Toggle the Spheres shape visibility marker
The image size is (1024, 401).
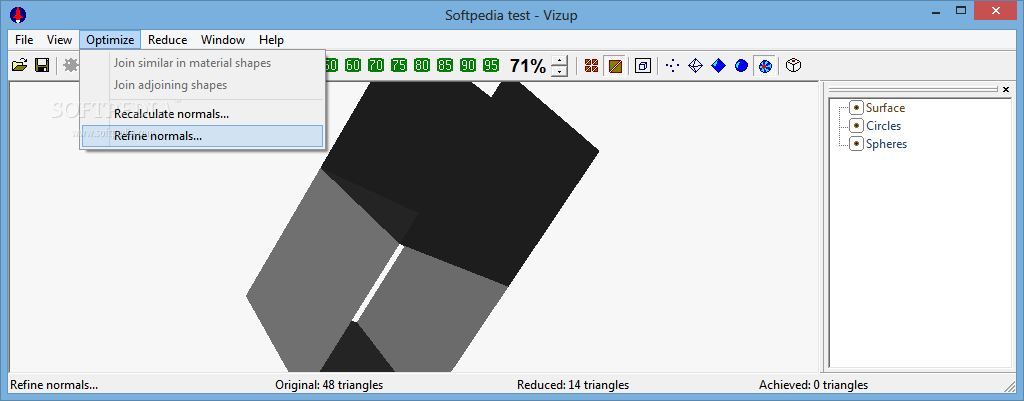click(x=856, y=144)
